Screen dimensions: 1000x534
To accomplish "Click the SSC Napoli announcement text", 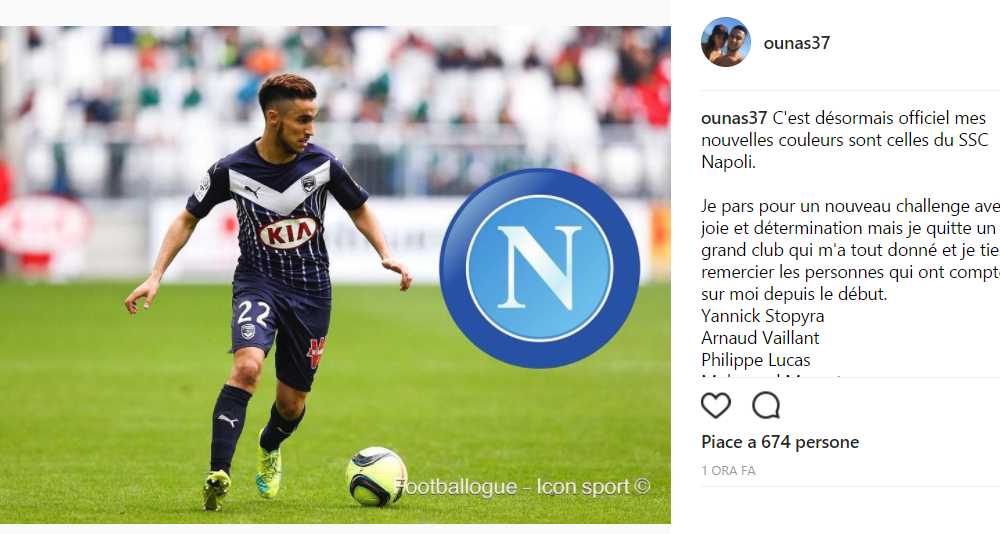I will pyautogui.click(x=844, y=140).
